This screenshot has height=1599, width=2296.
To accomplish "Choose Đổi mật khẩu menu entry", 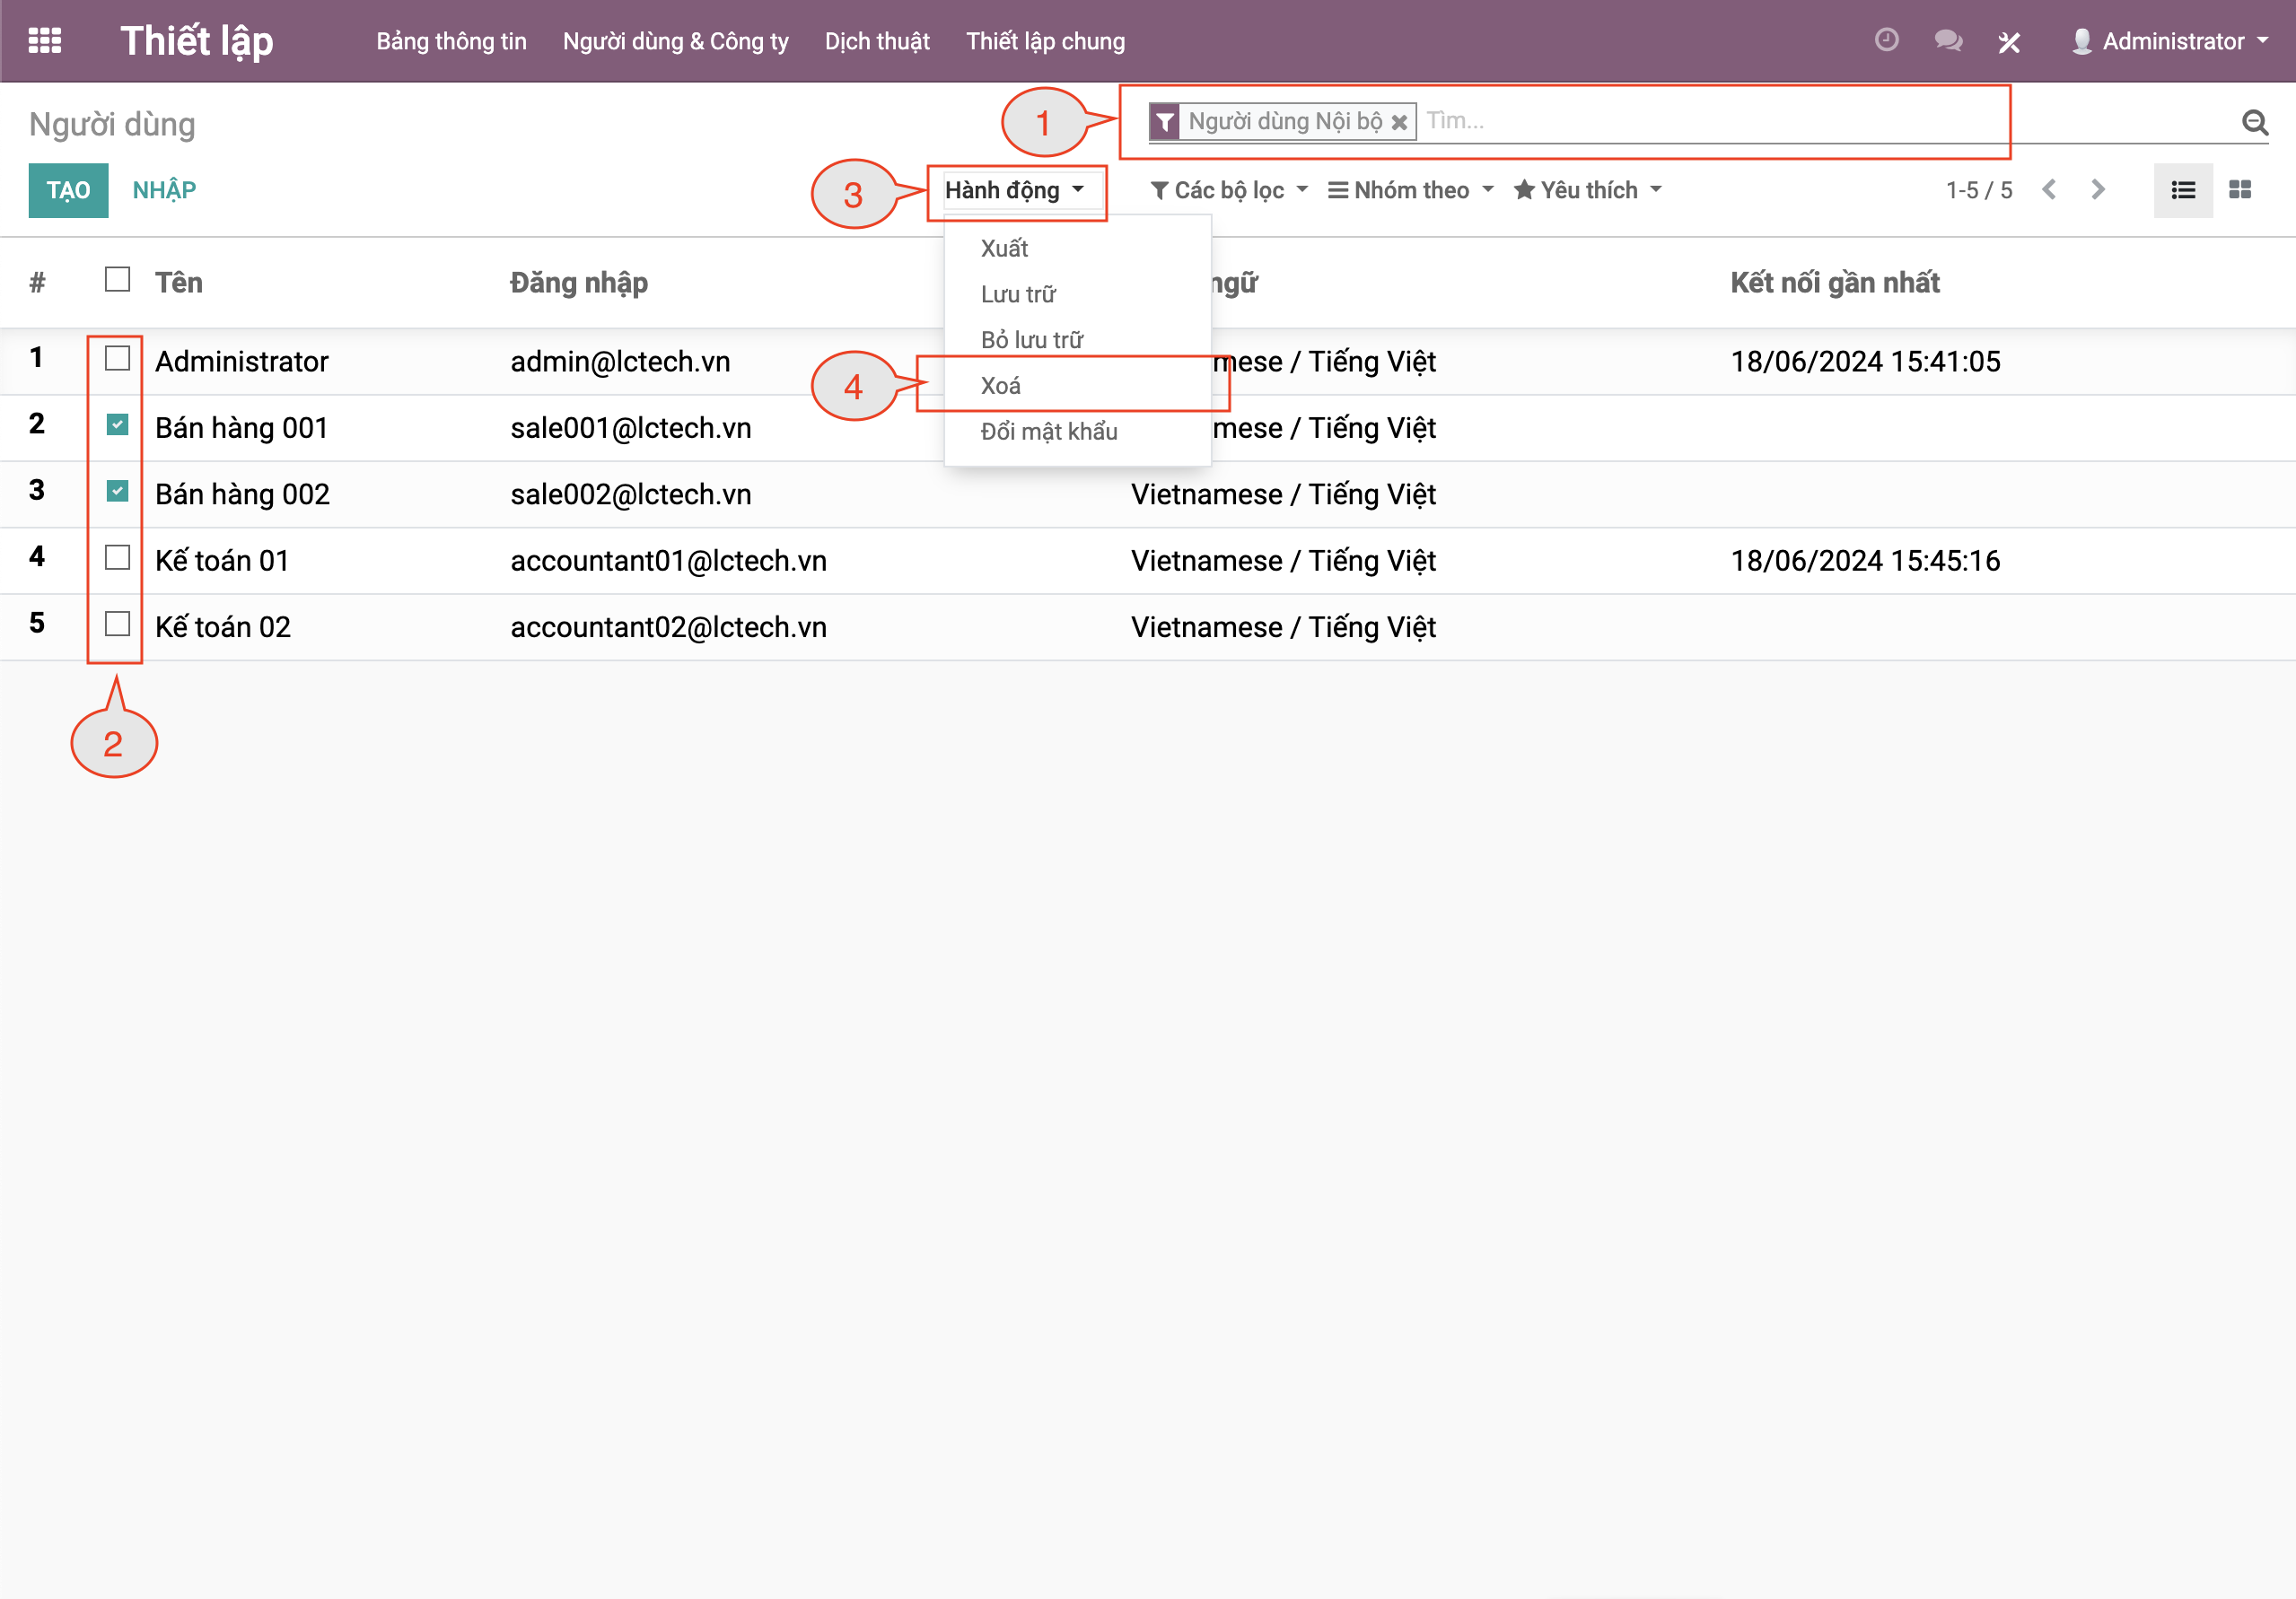I will pos(1049,432).
